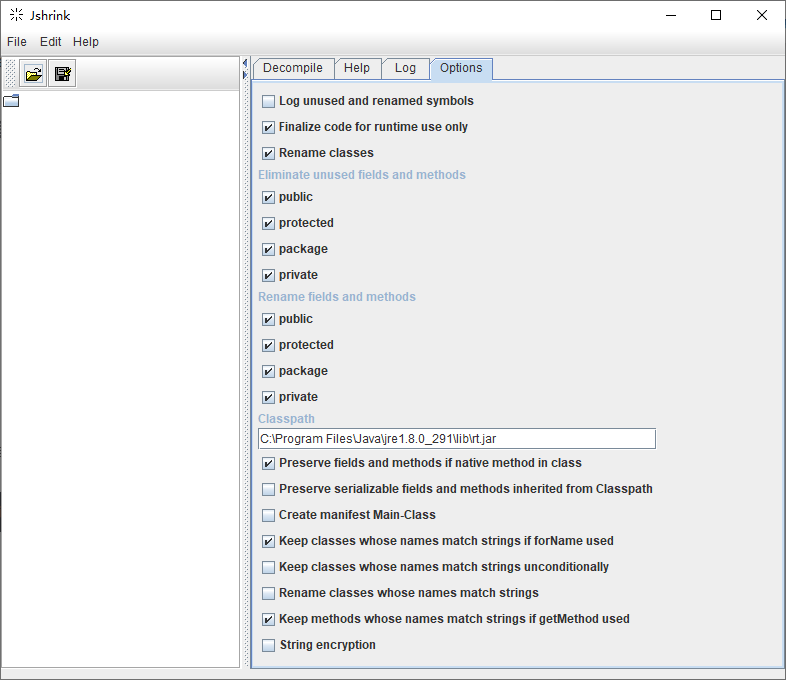
Task: Toggle protected under Eliminate unused fields
Action: (269, 223)
